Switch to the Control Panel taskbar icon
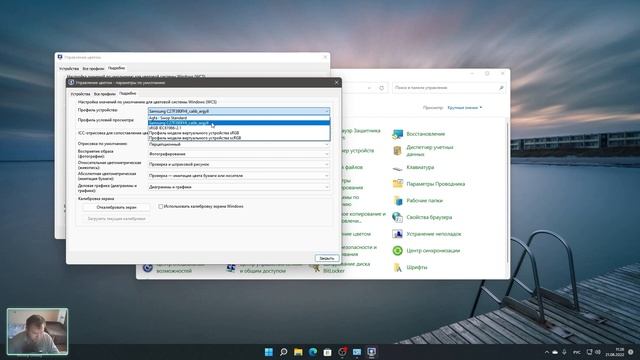Viewport: 640px width, 360px height. 357,352
